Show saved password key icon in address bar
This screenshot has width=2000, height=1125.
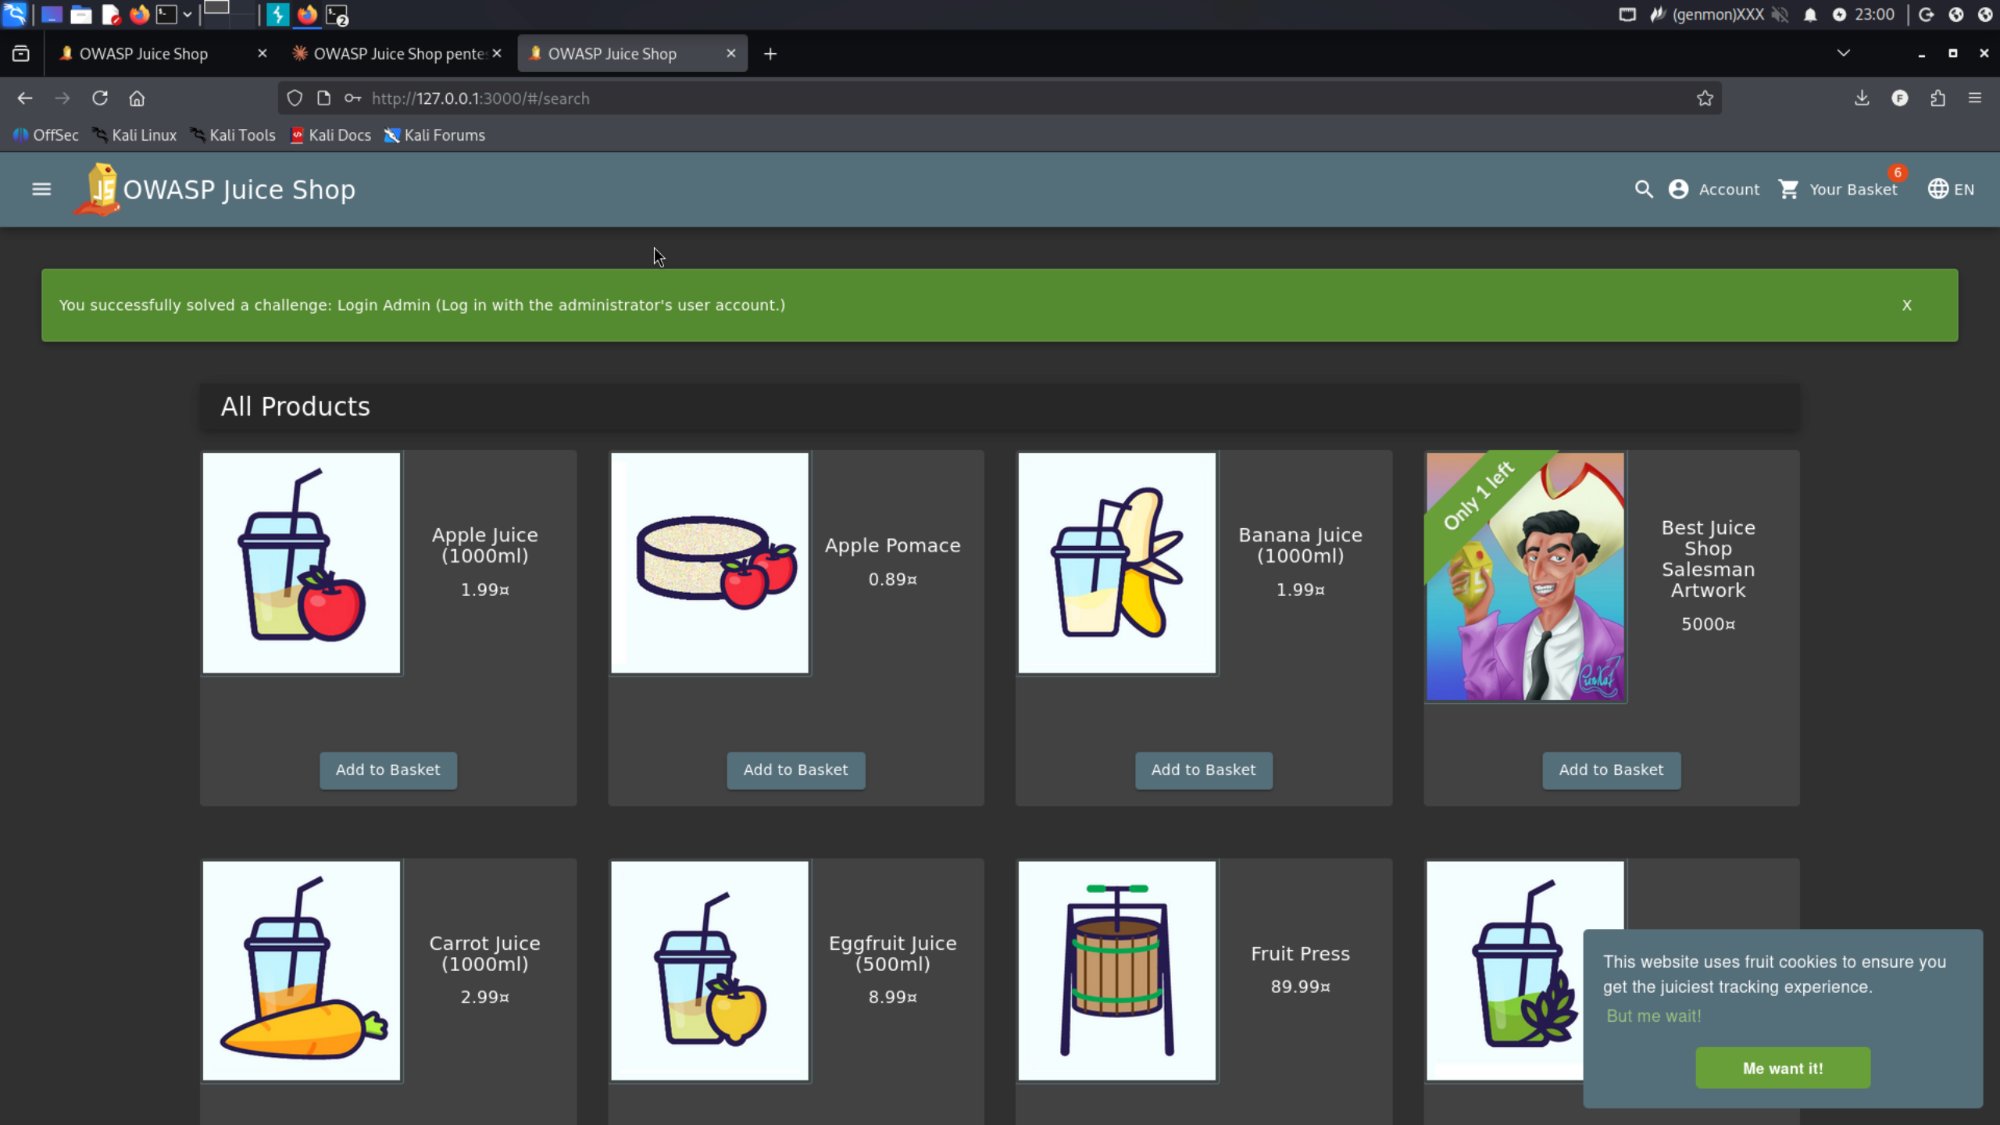coord(352,98)
